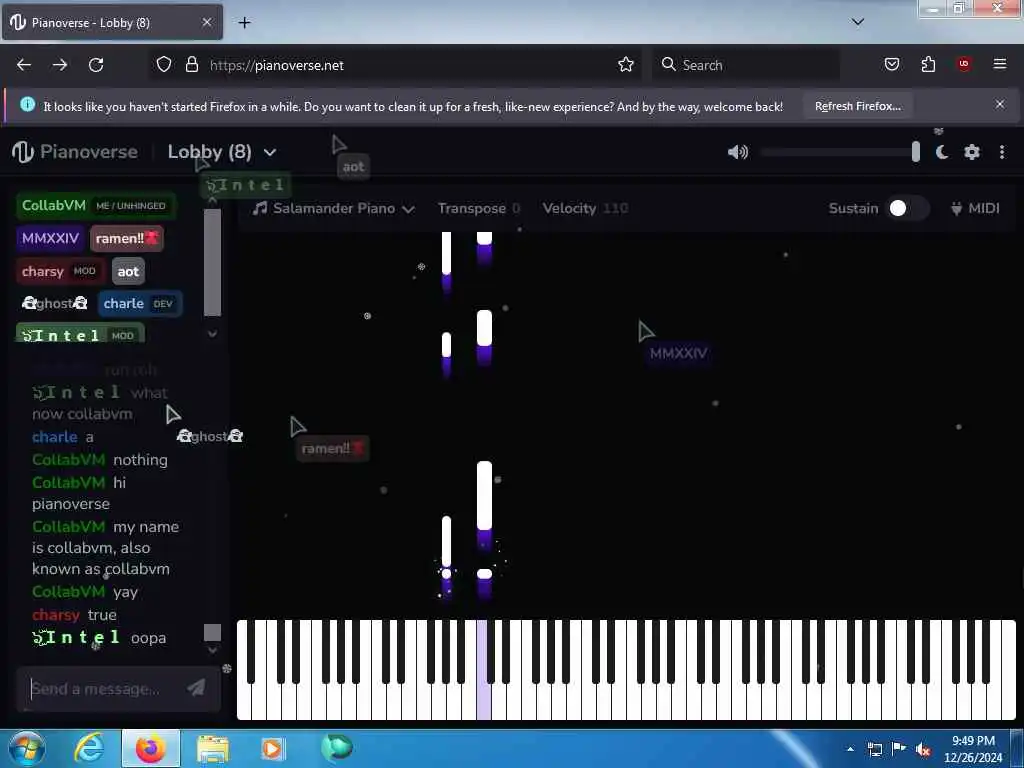Select Intel MOD user tag in list

[80, 334]
